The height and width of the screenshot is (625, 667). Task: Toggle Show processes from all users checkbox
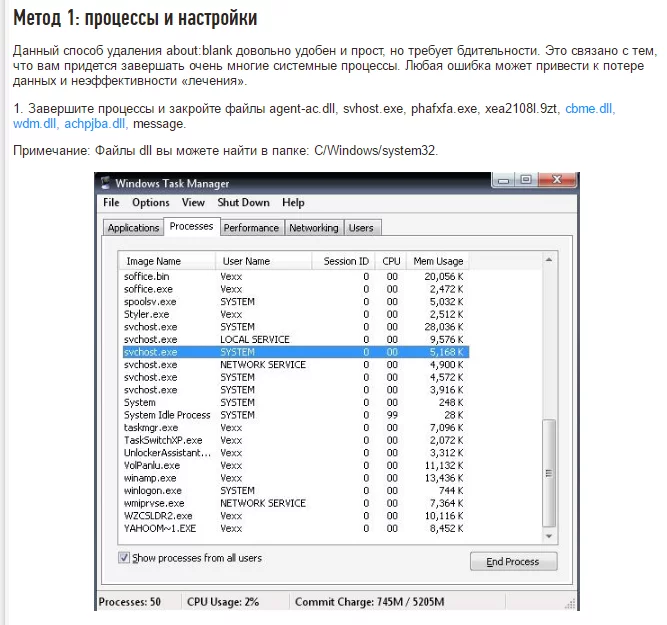[124, 557]
